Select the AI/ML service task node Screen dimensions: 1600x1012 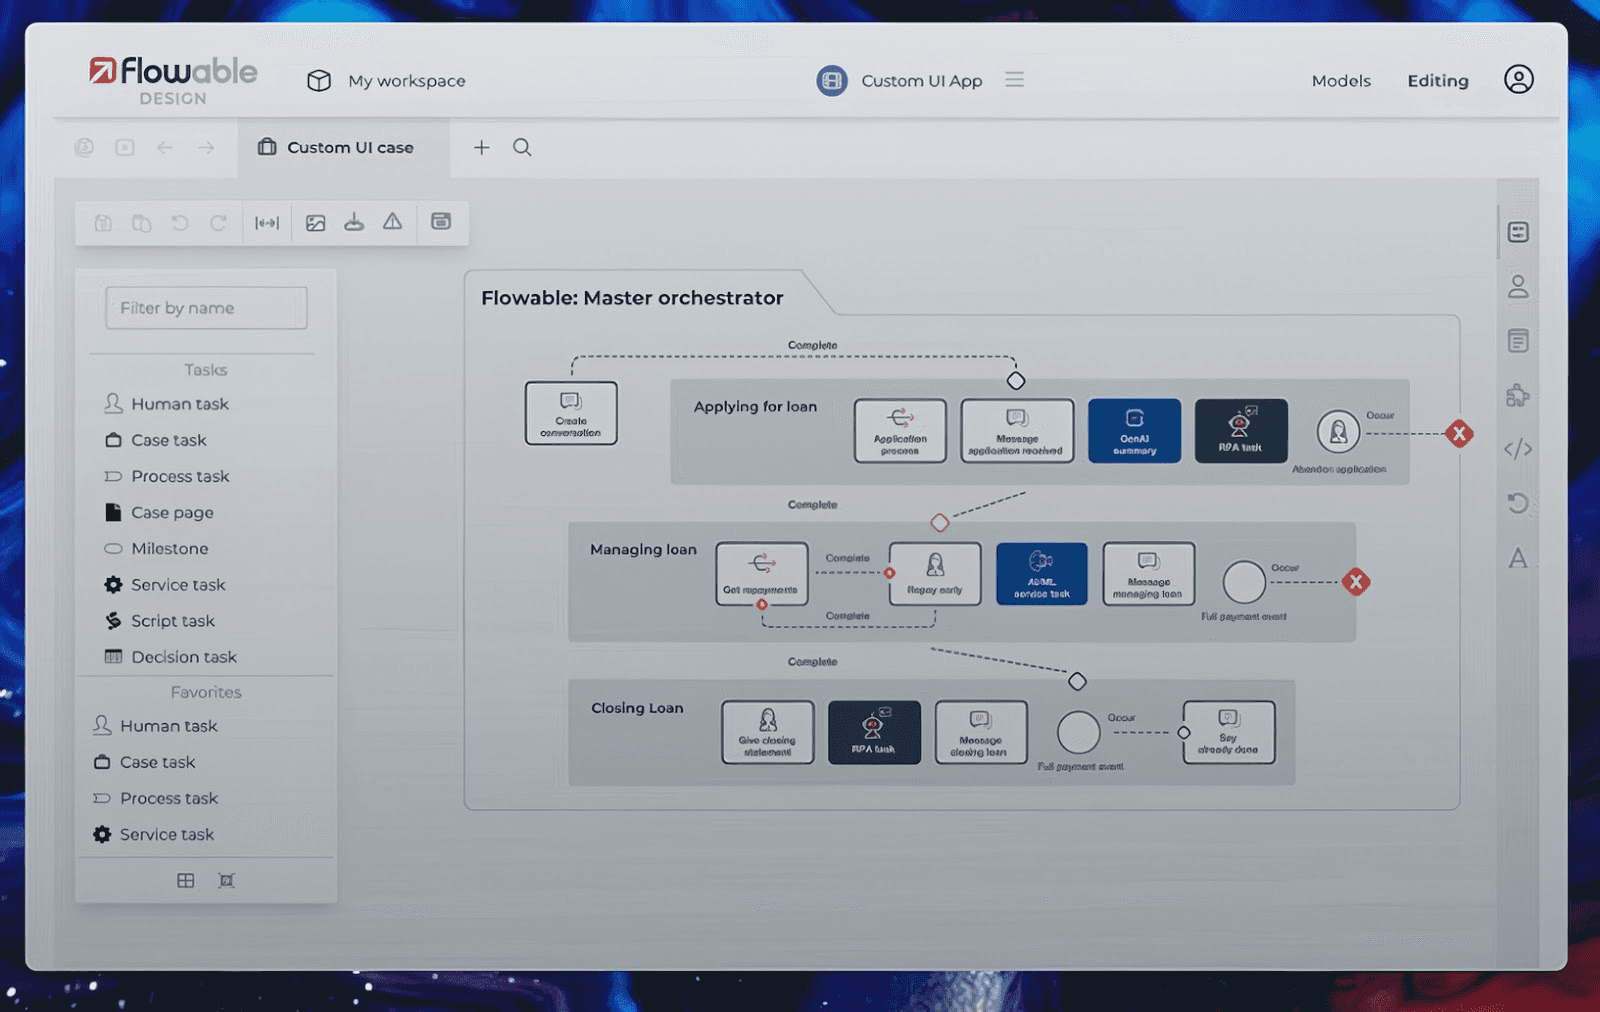(1042, 574)
